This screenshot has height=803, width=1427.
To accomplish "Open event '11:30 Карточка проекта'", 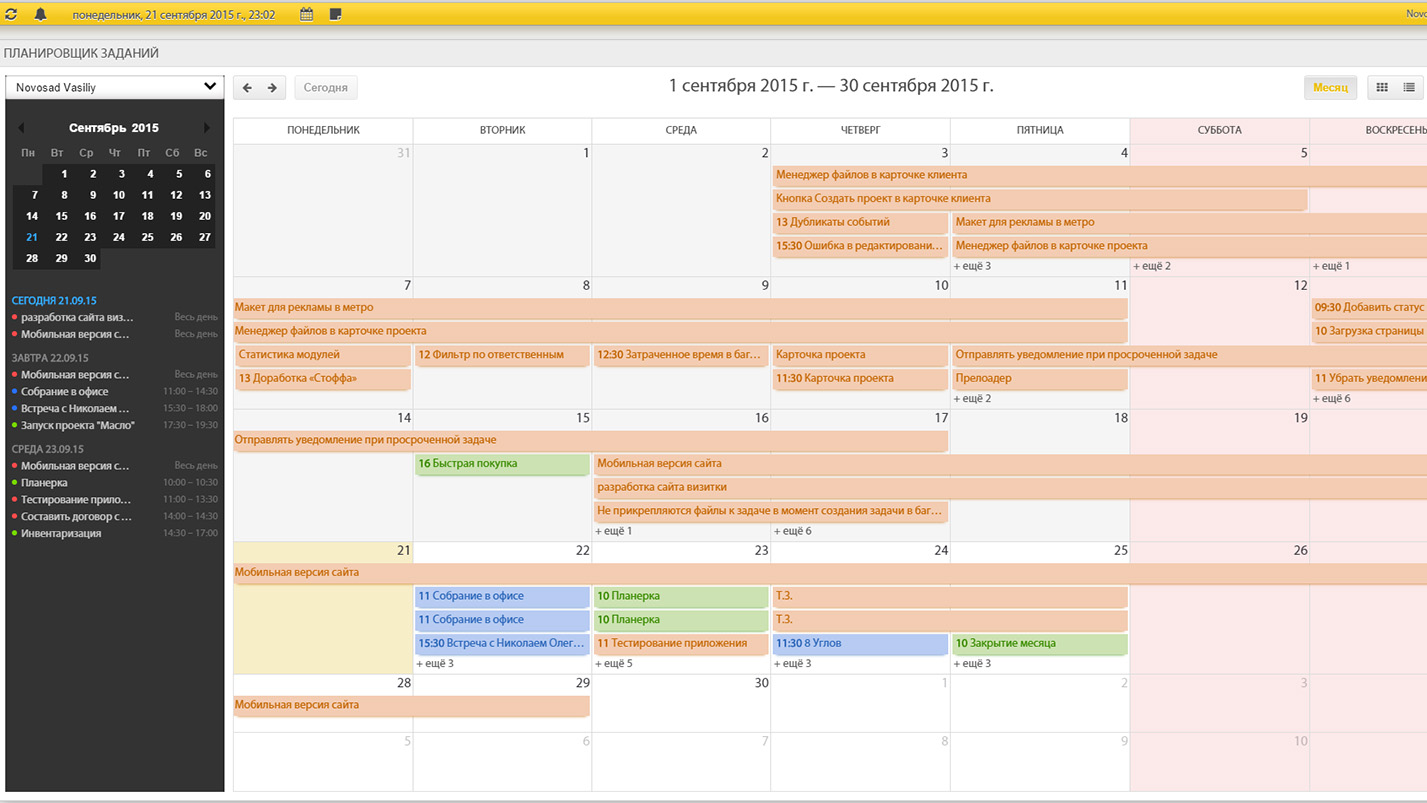I will pyautogui.click(x=860, y=379).
